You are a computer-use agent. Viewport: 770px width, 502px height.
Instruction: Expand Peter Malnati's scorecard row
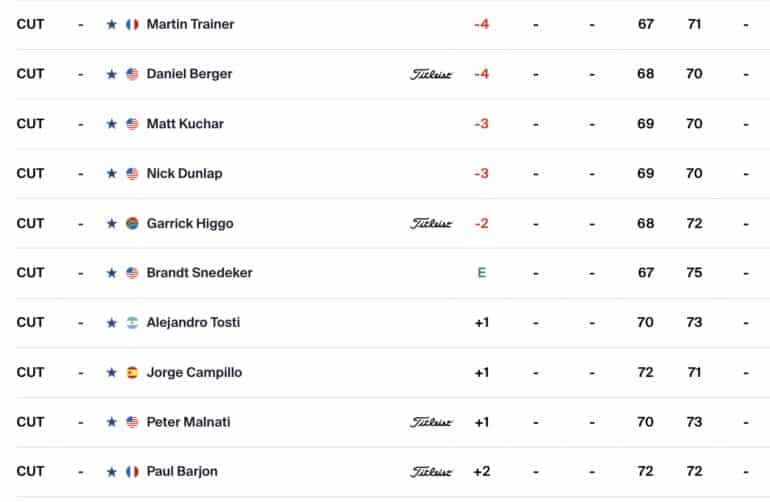[393, 422]
